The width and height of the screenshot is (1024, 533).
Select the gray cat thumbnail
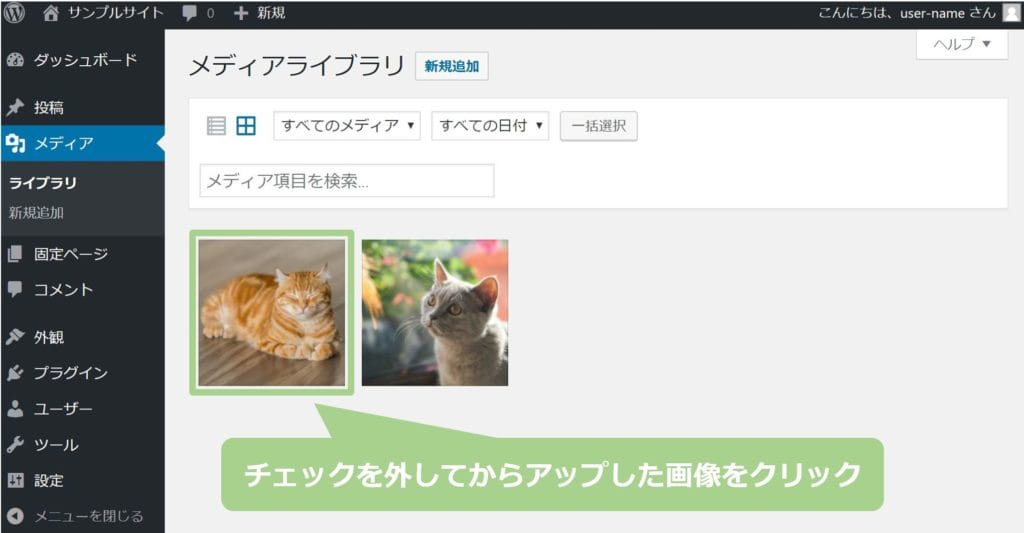click(x=435, y=312)
